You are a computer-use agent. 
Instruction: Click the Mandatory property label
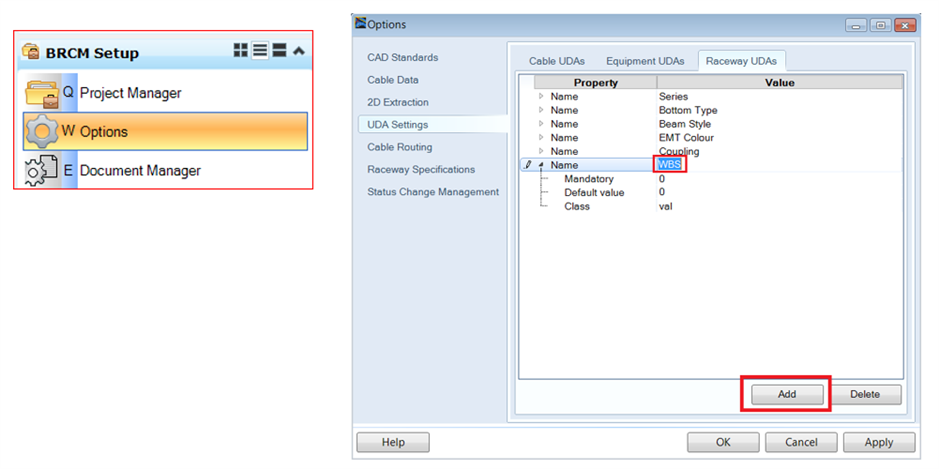point(589,178)
